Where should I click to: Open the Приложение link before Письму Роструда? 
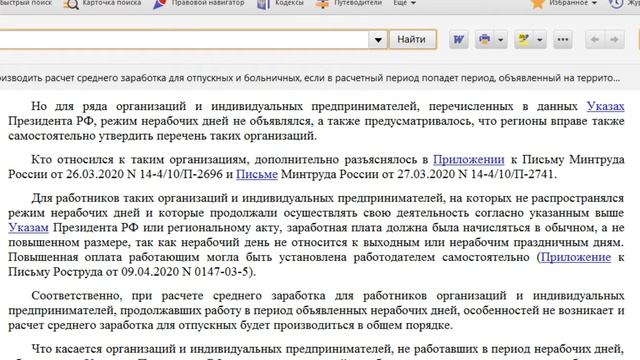point(576,257)
